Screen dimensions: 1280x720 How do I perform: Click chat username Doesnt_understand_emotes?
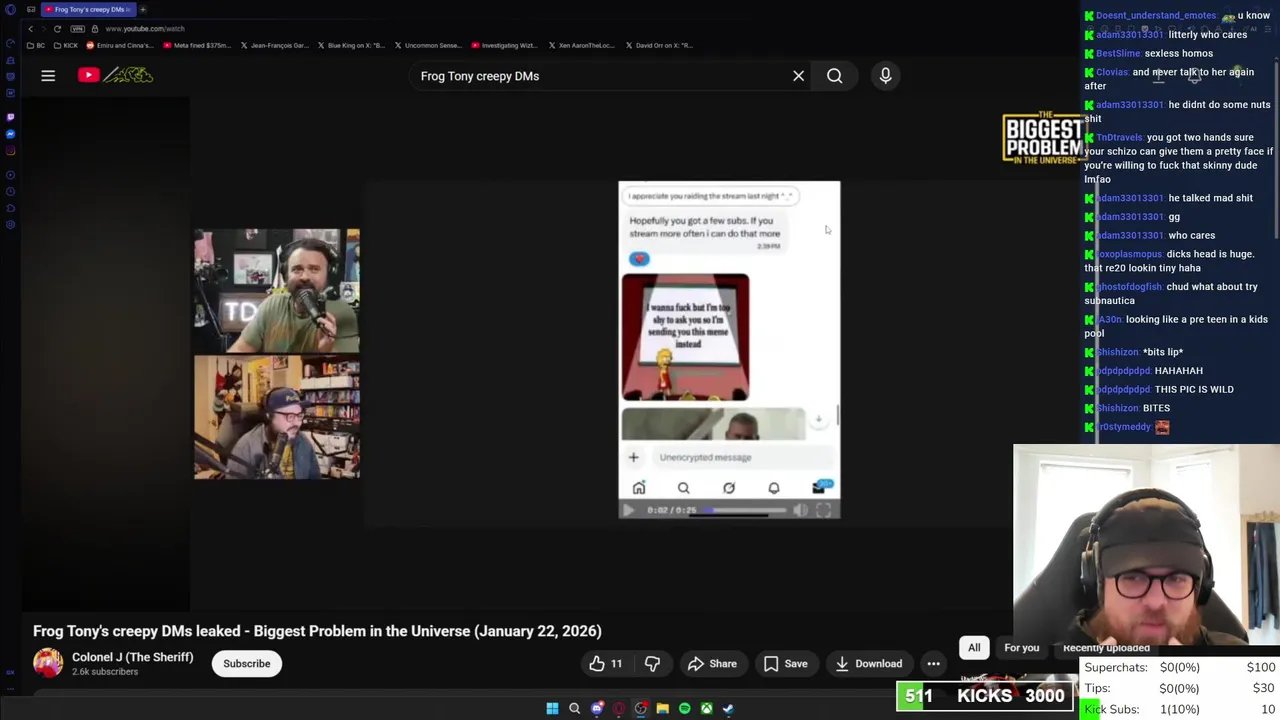1156,16
